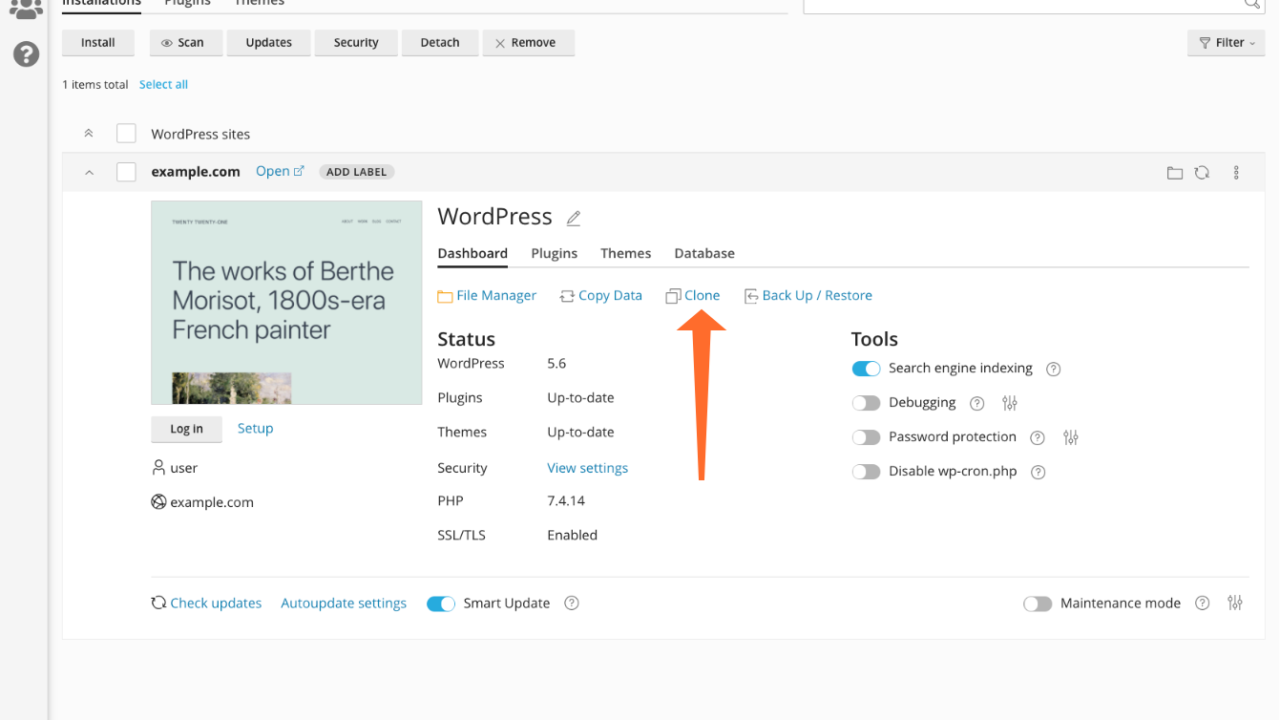
Task: Click Copy Data link
Action: pos(601,296)
